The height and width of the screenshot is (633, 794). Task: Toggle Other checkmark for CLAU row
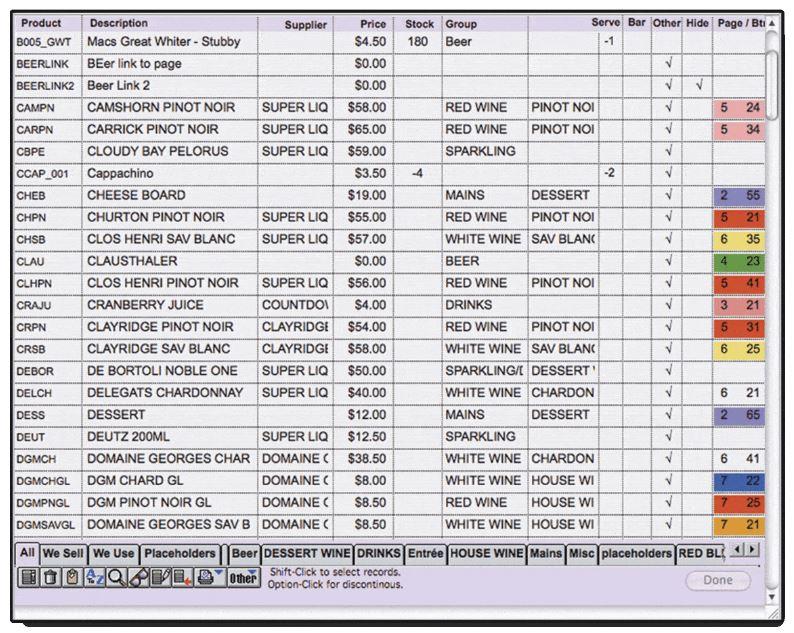pos(667,261)
